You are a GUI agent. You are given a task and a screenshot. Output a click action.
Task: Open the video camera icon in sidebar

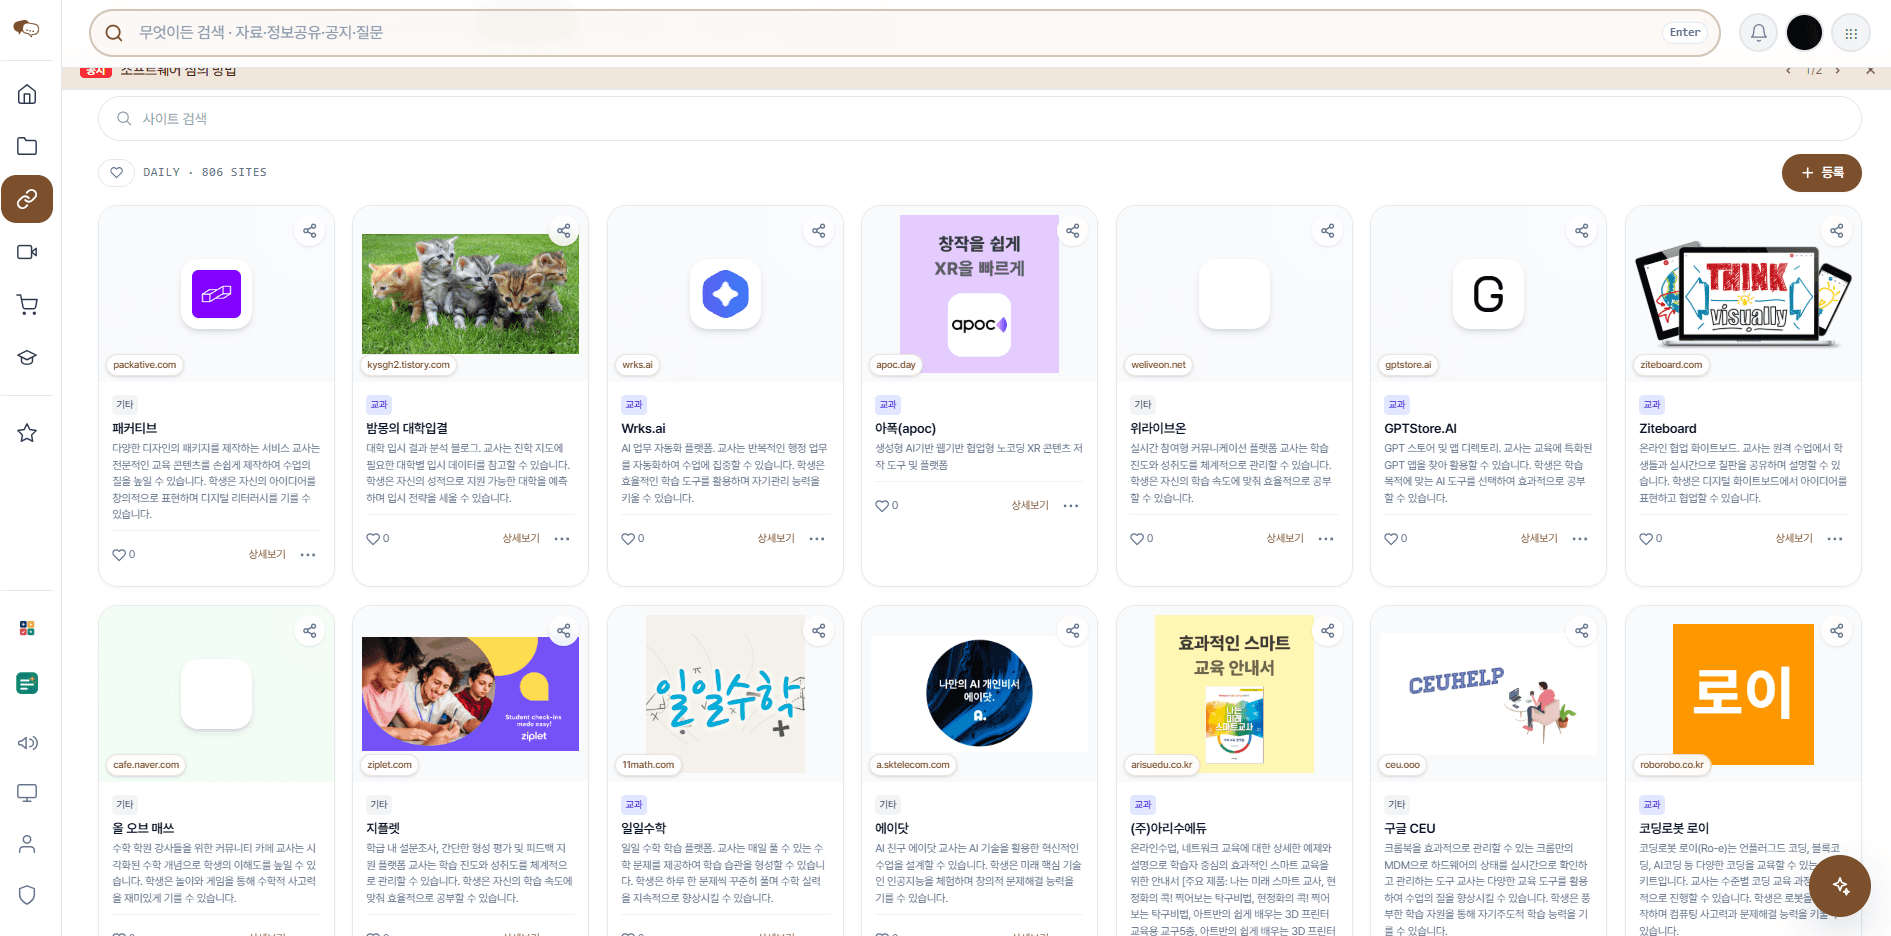click(x=27, y=252)
